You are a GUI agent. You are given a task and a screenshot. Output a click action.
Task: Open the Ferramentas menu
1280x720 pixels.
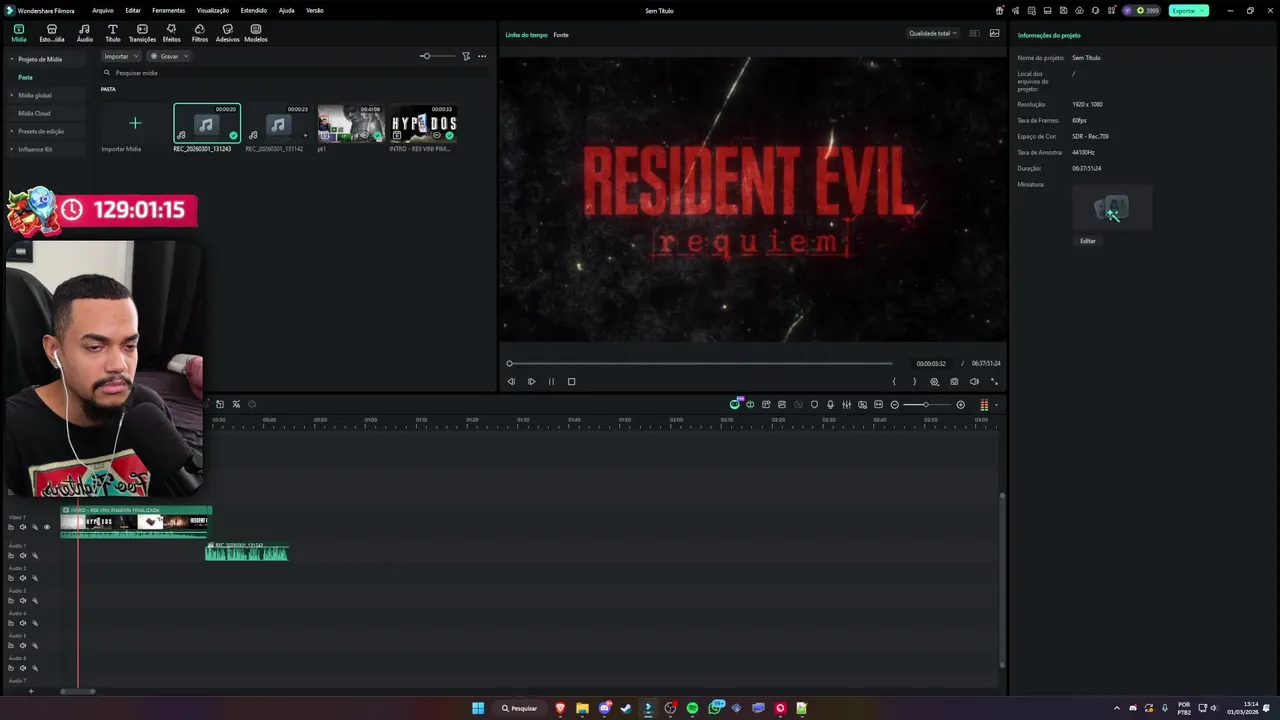(168, 10)
